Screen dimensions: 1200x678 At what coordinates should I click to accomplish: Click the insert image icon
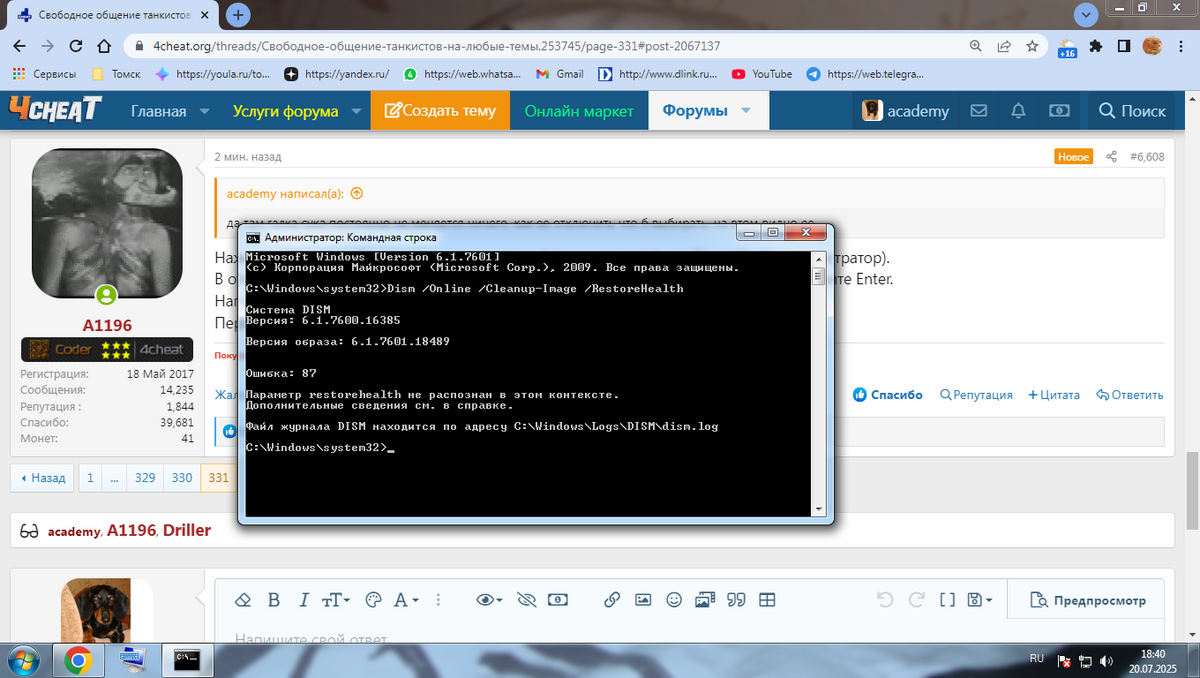pyautogui.click(x=643, y=600)
